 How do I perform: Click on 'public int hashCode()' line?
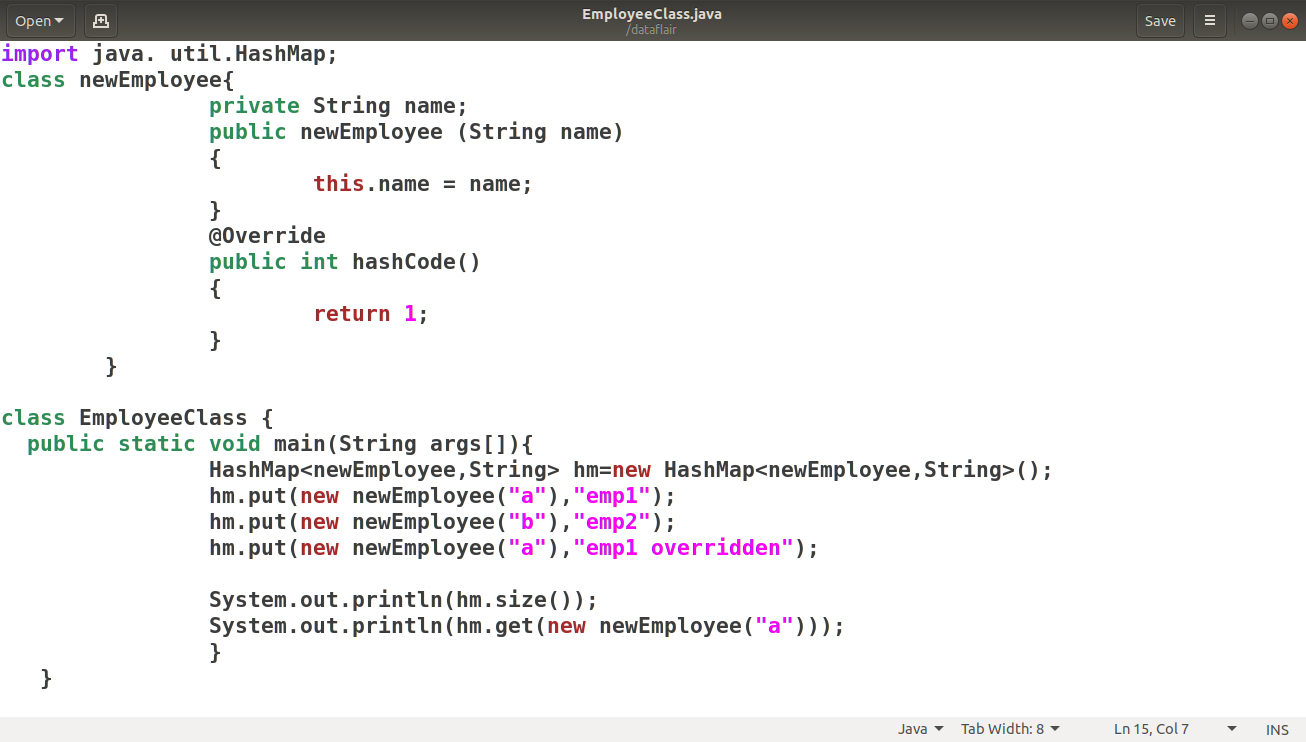[x=345, y=262]
